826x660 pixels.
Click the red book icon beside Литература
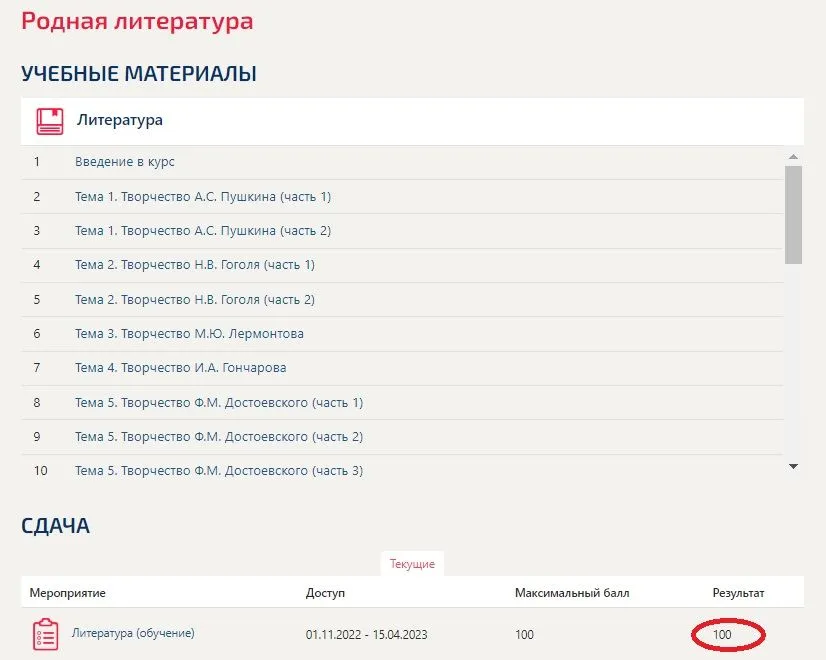point(50,121)
